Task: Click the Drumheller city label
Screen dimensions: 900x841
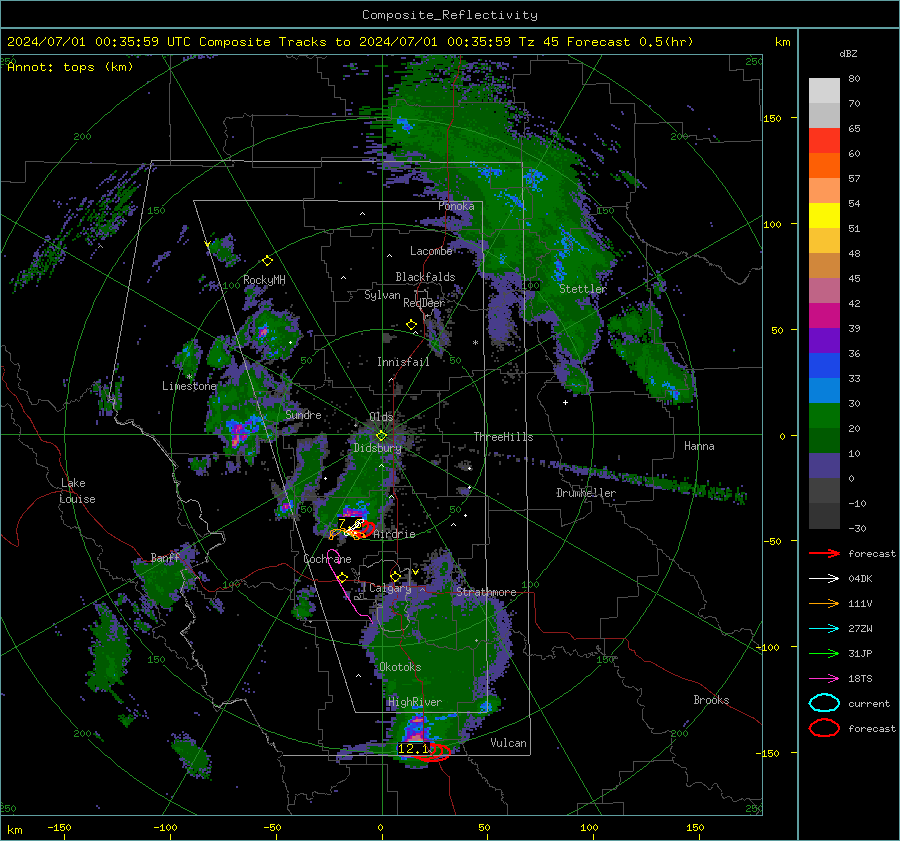Action: click(586, 493)
